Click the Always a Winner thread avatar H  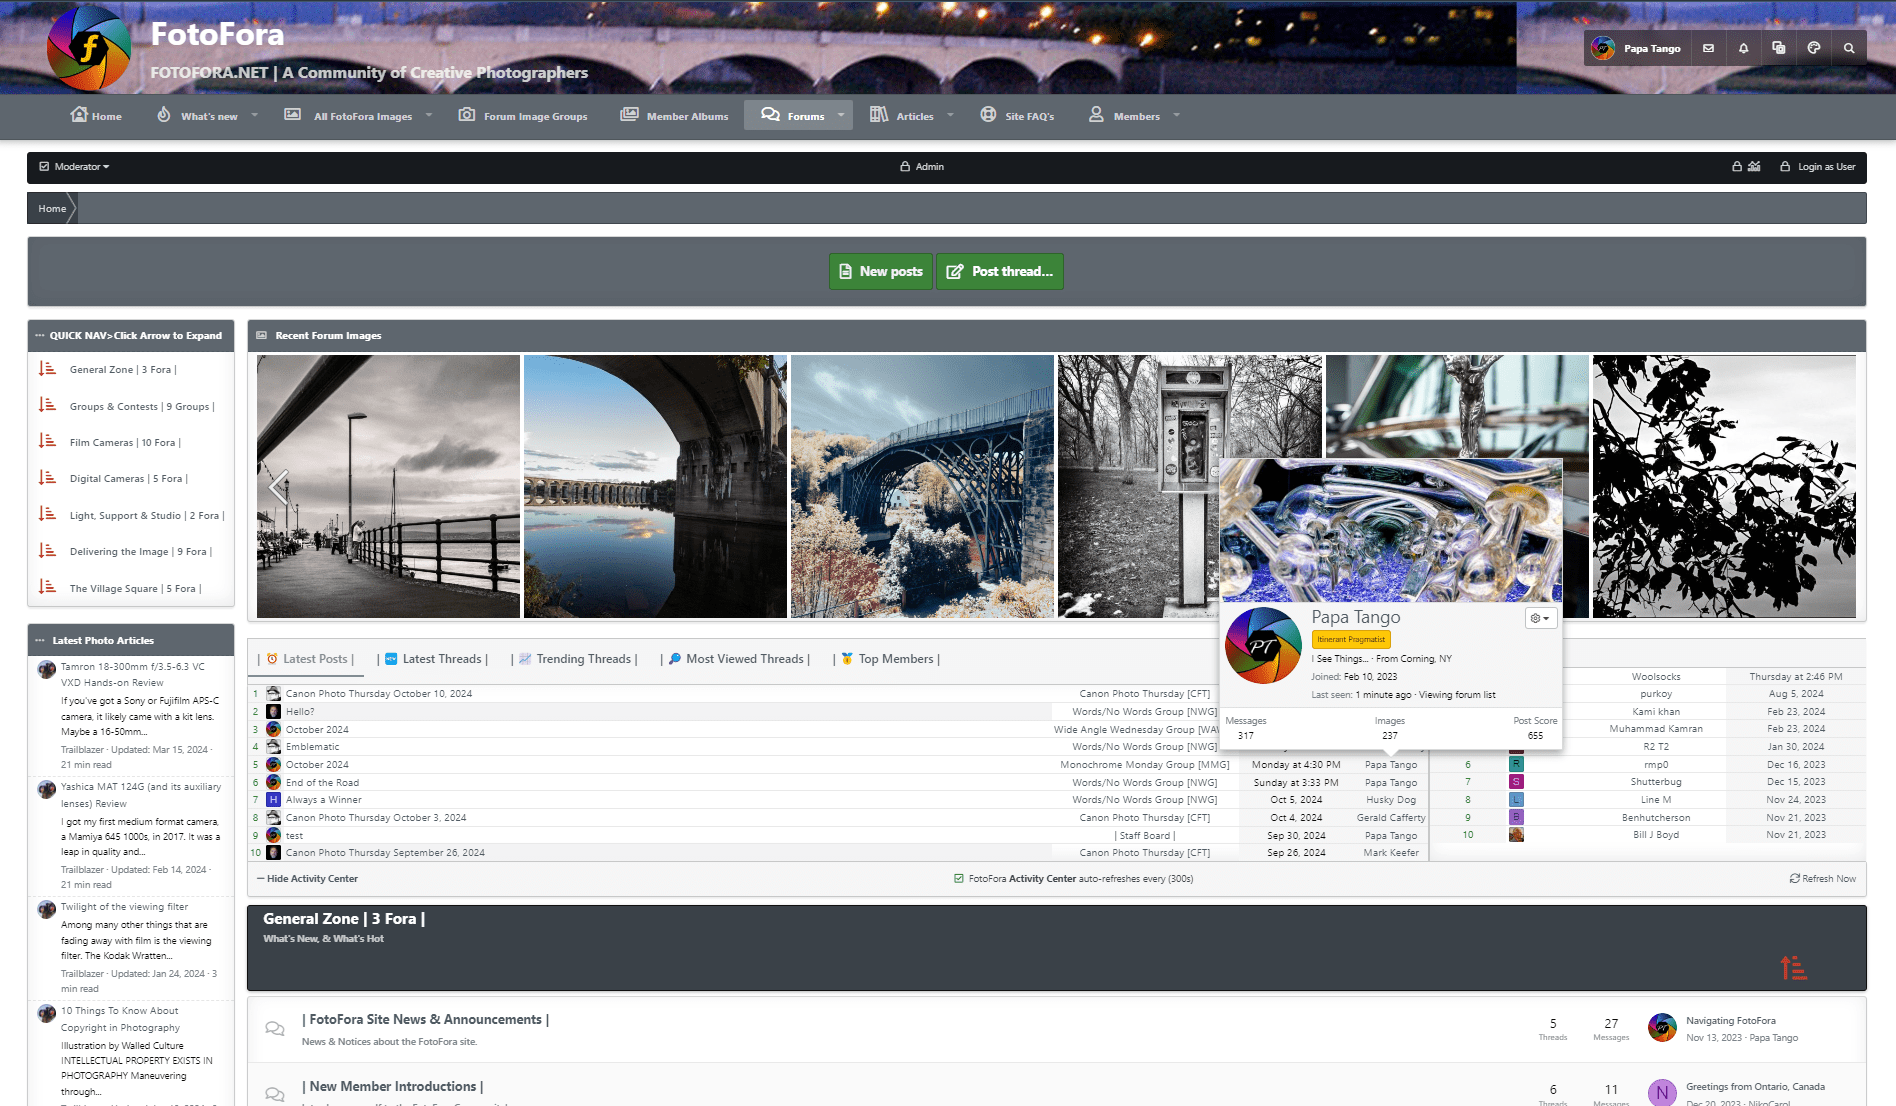point(273,800)
